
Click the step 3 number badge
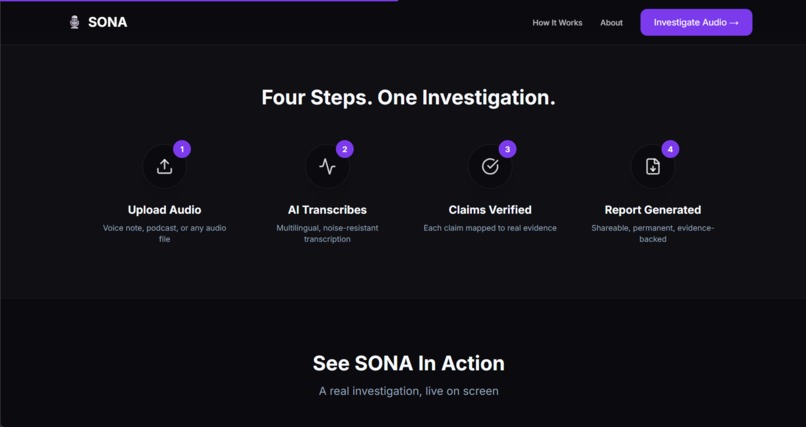click(x=507, y=149)
